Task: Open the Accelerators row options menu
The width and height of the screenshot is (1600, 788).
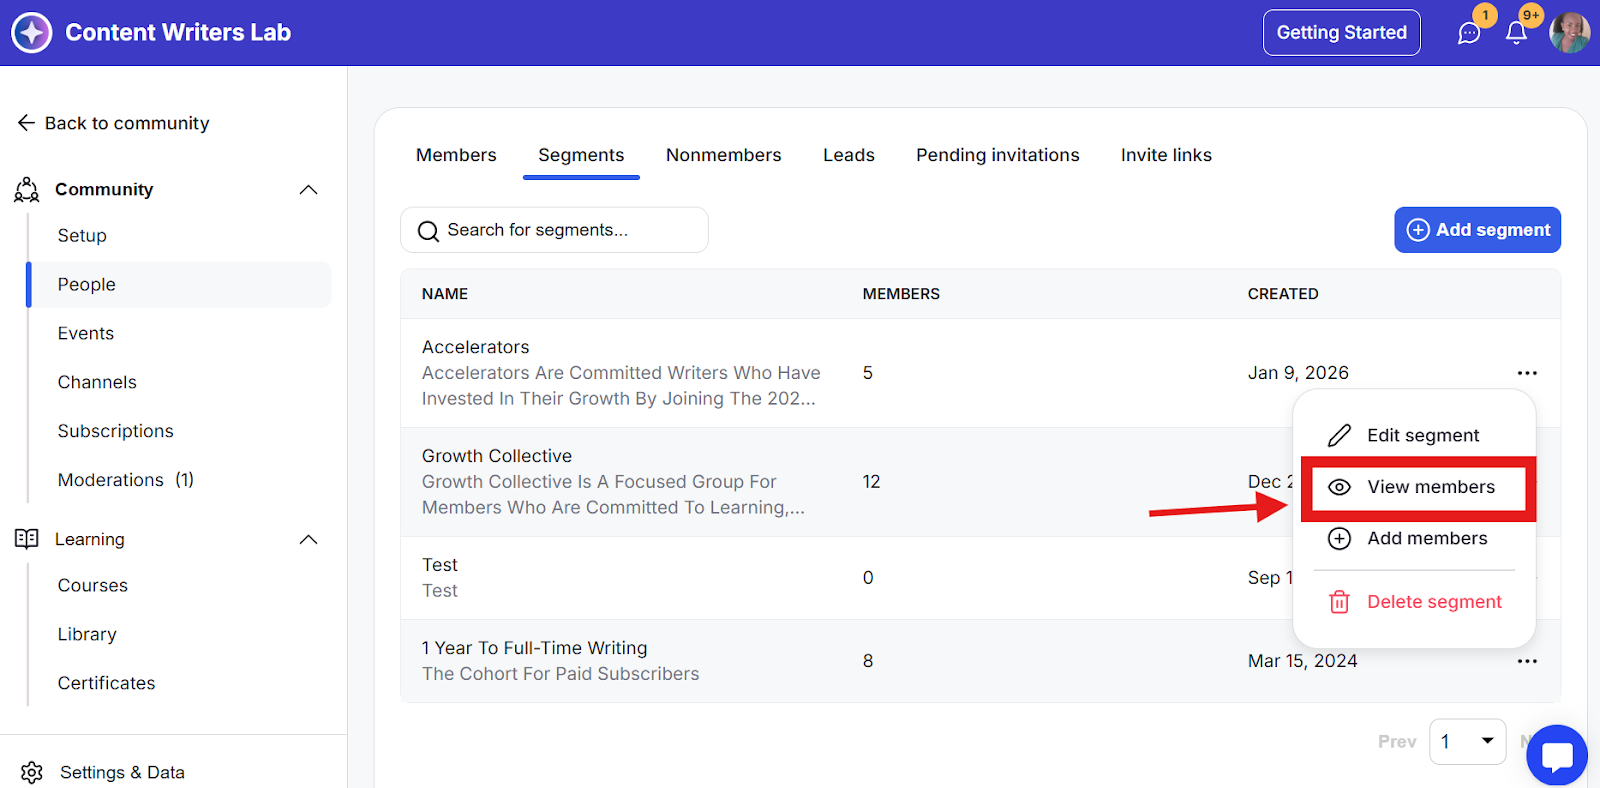Action: 1527,373
